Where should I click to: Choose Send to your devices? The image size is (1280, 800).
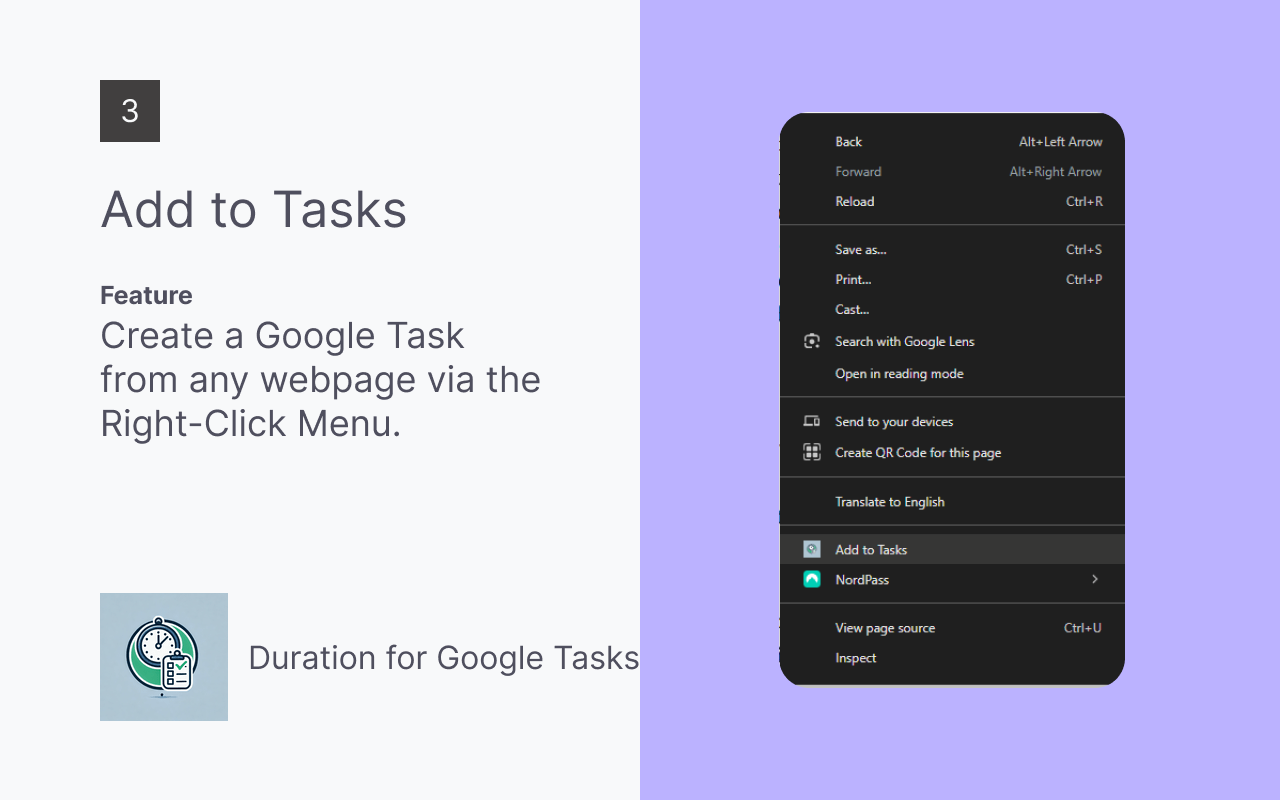click(x=952, y=421)
